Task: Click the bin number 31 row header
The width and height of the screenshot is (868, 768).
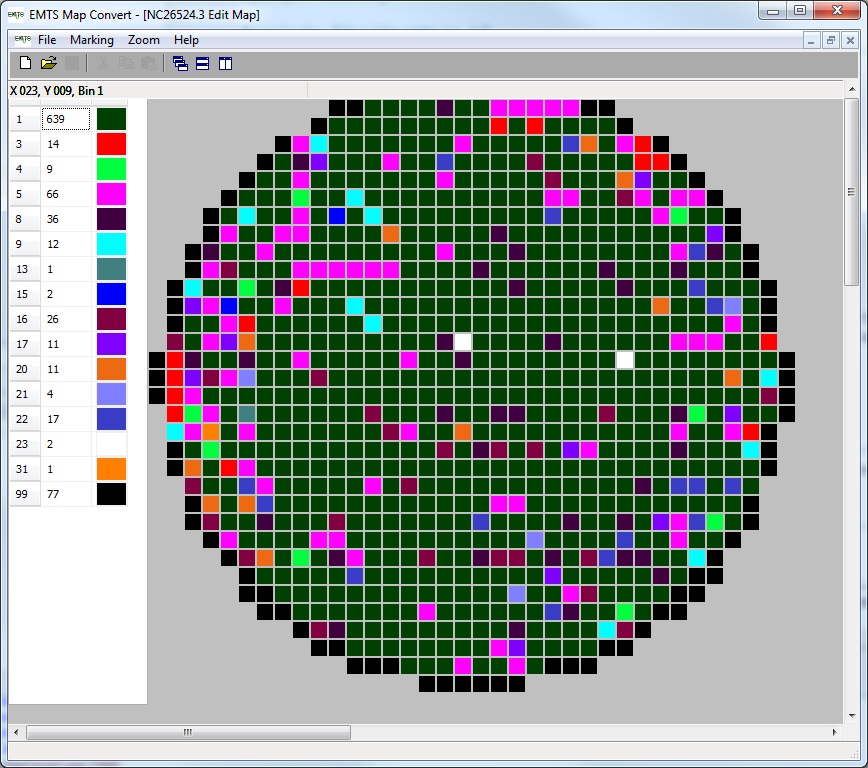Action: (x=24, y=469)
